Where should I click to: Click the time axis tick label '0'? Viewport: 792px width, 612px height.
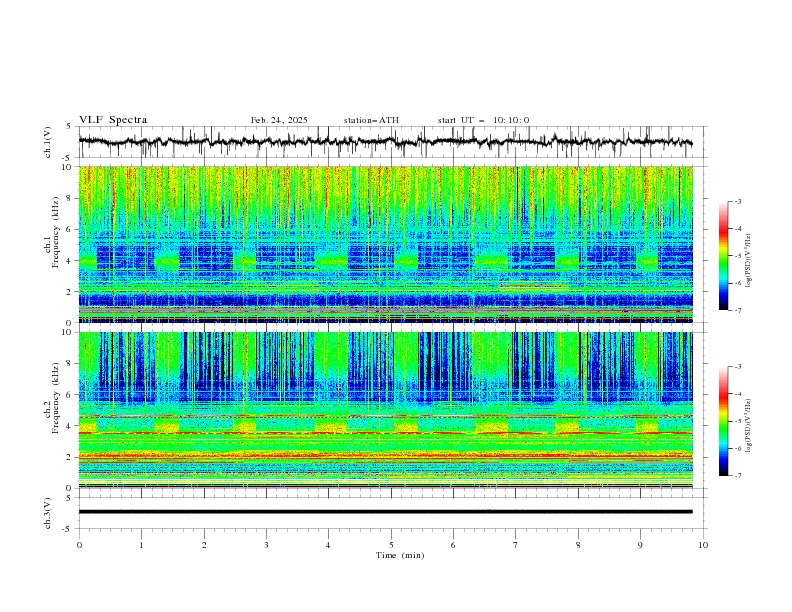click(79, 545)
